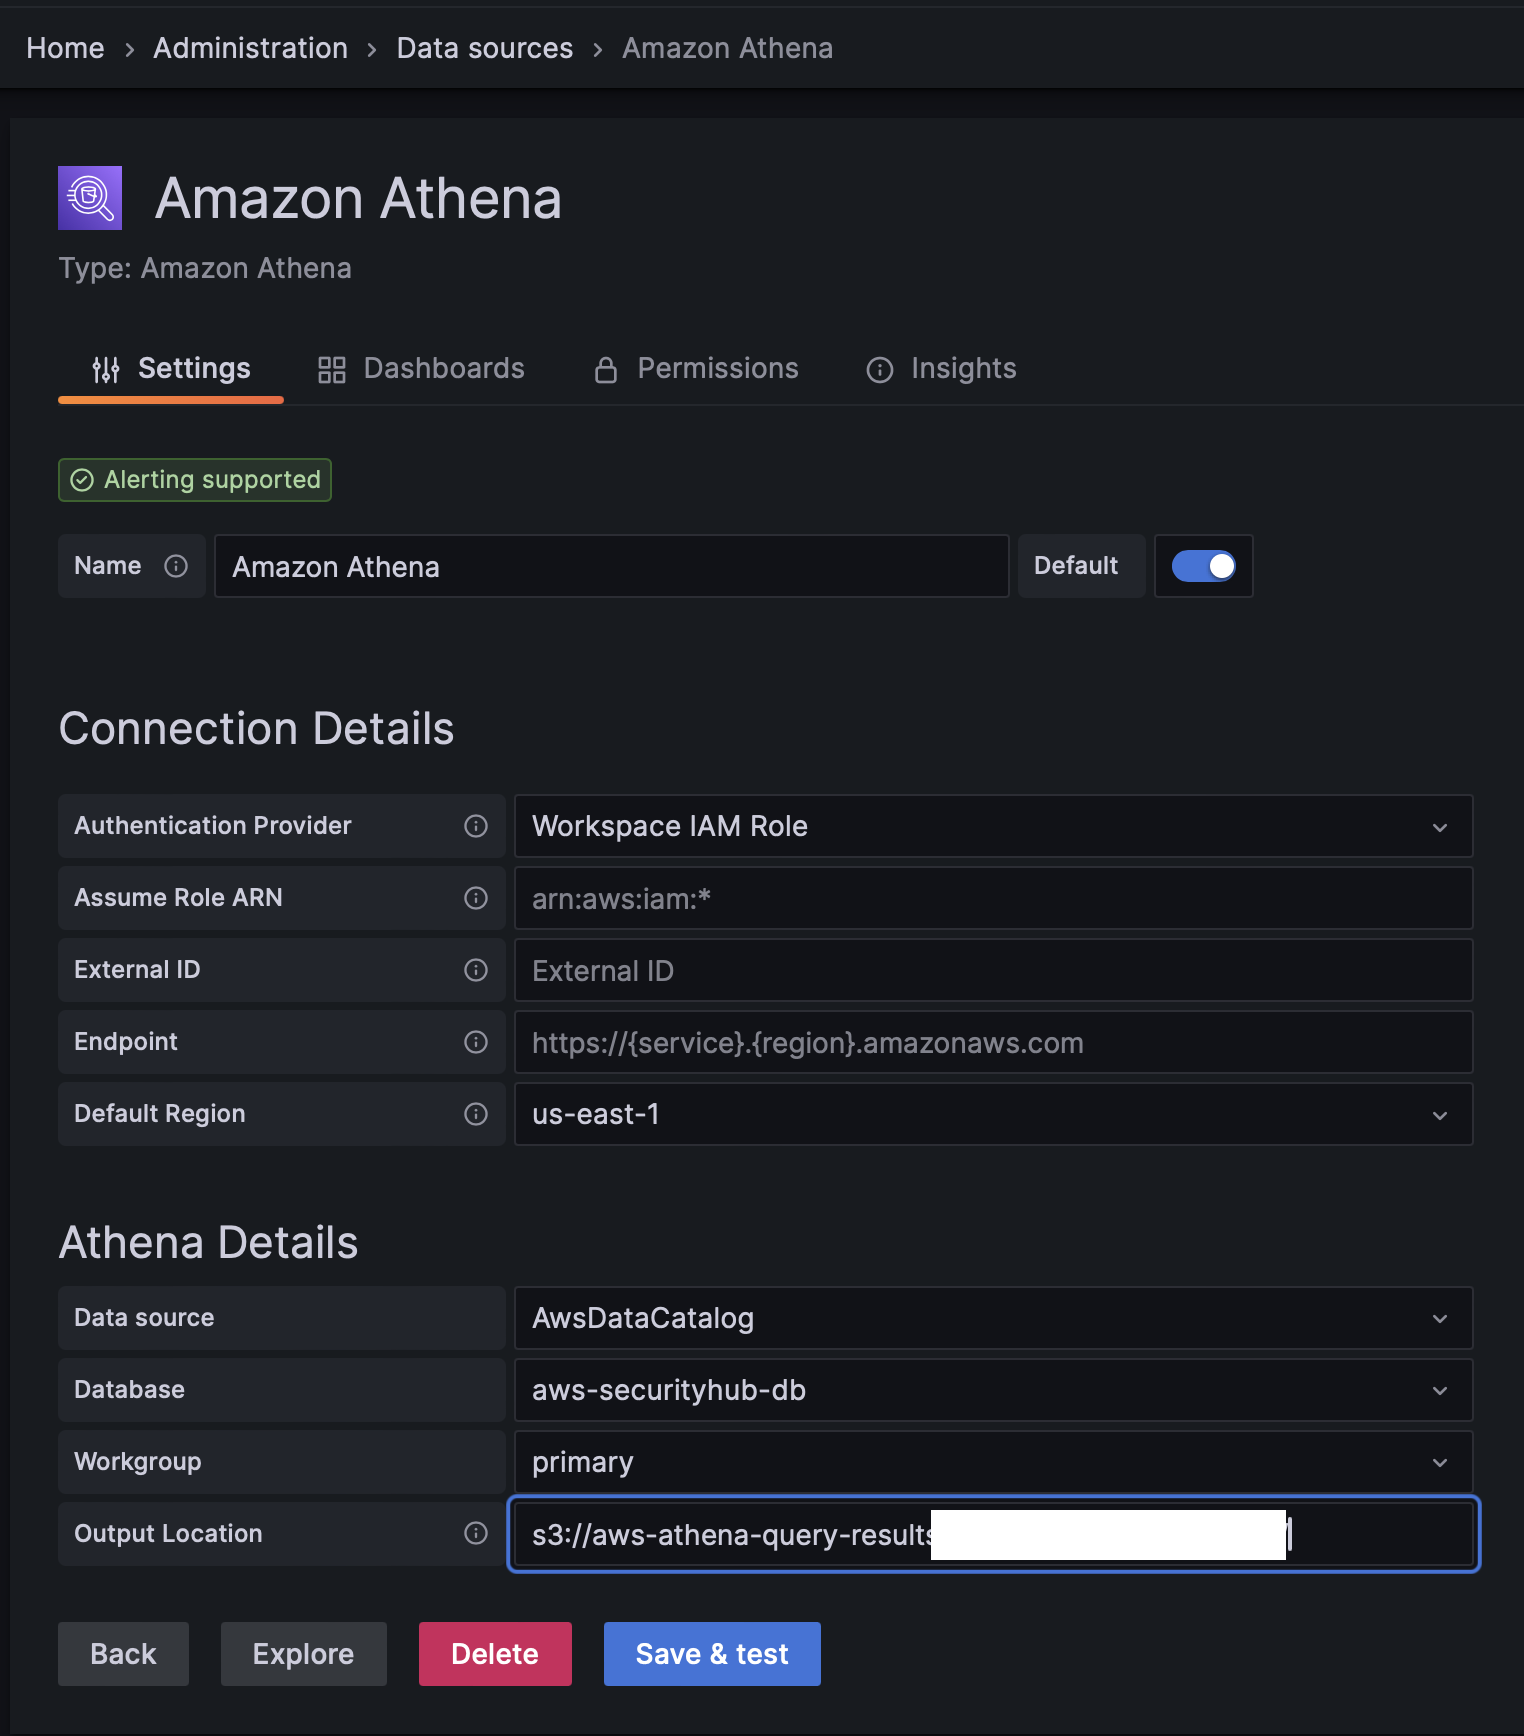The height and width of the screenshot is (1736, 1524).
Task: Open the Data source AwsDataCatalog dropdown
Action: point(993,1318)
